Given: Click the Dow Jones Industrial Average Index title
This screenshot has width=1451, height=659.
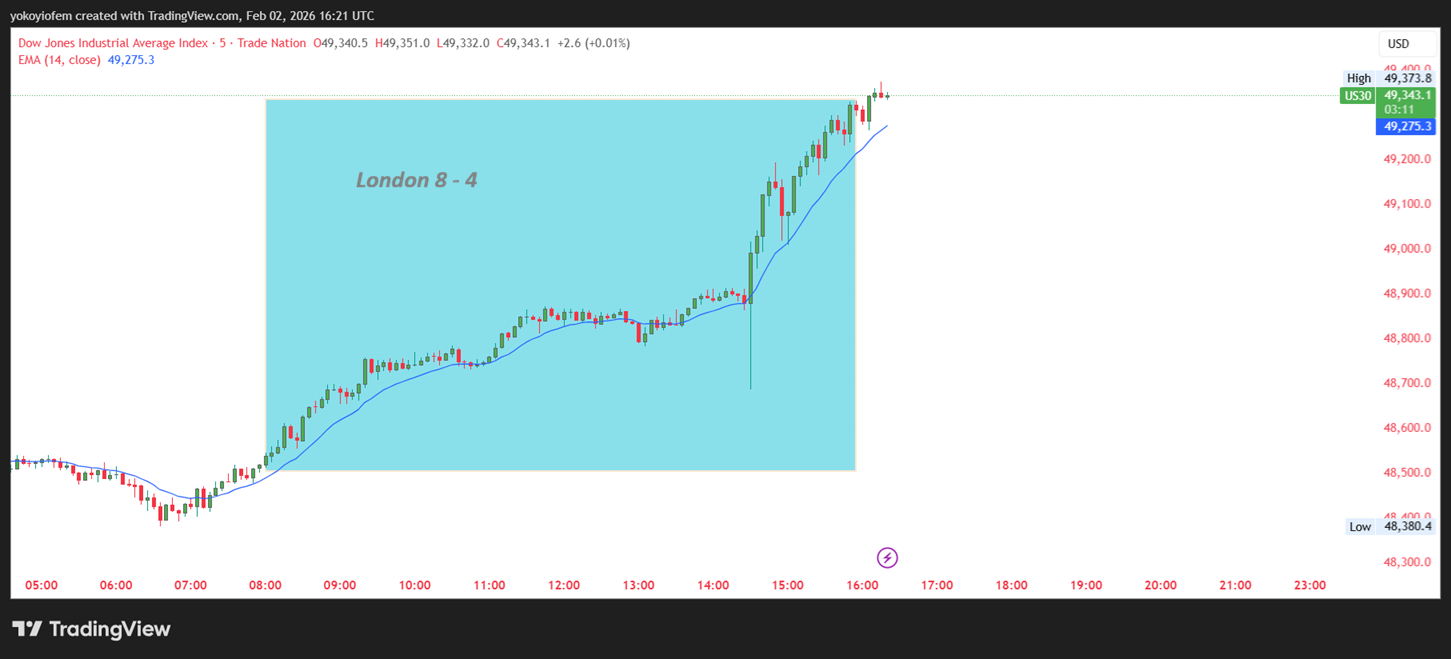Looking at the screenshot, I should pos(114,43).
